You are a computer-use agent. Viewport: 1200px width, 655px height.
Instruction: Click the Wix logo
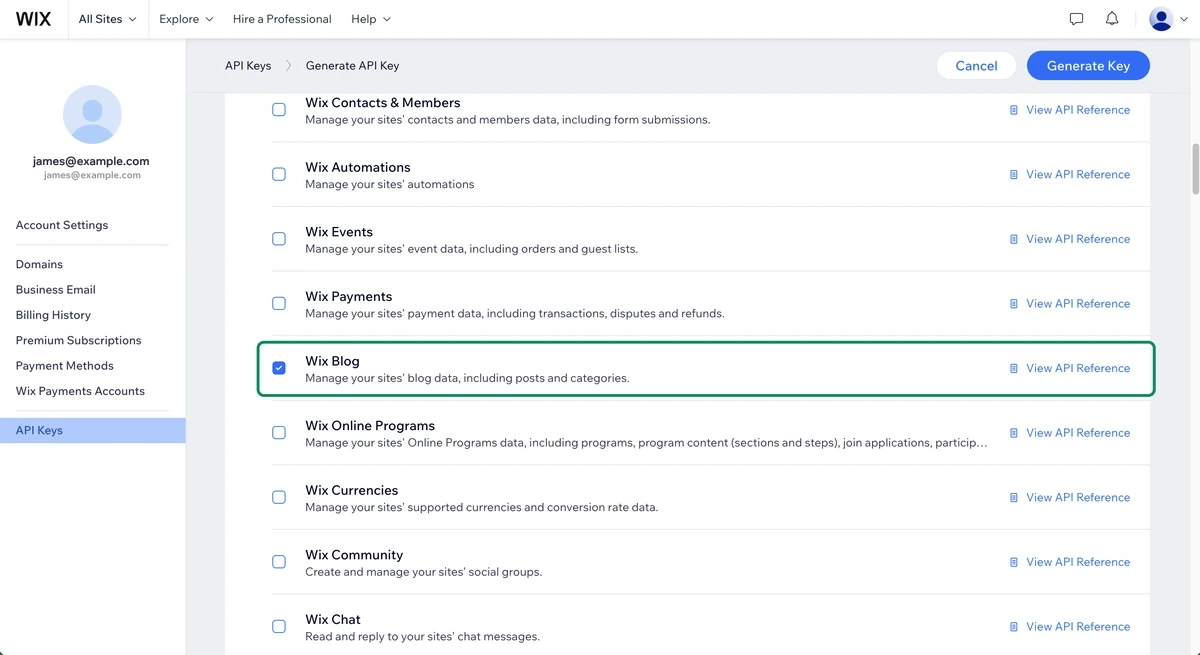[x=33, y=19]
